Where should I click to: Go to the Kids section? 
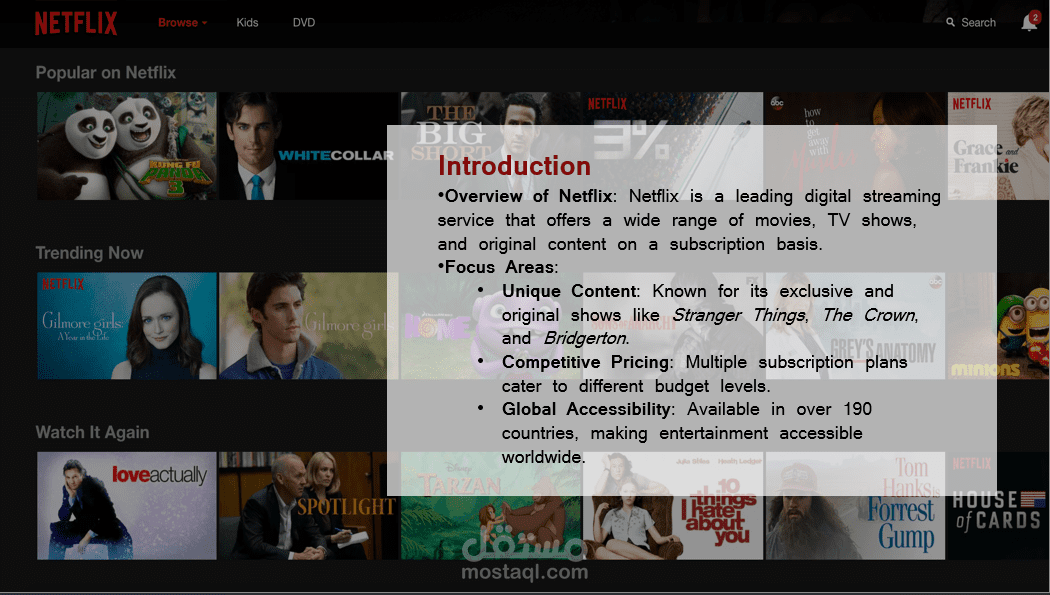tap(247, 23)
